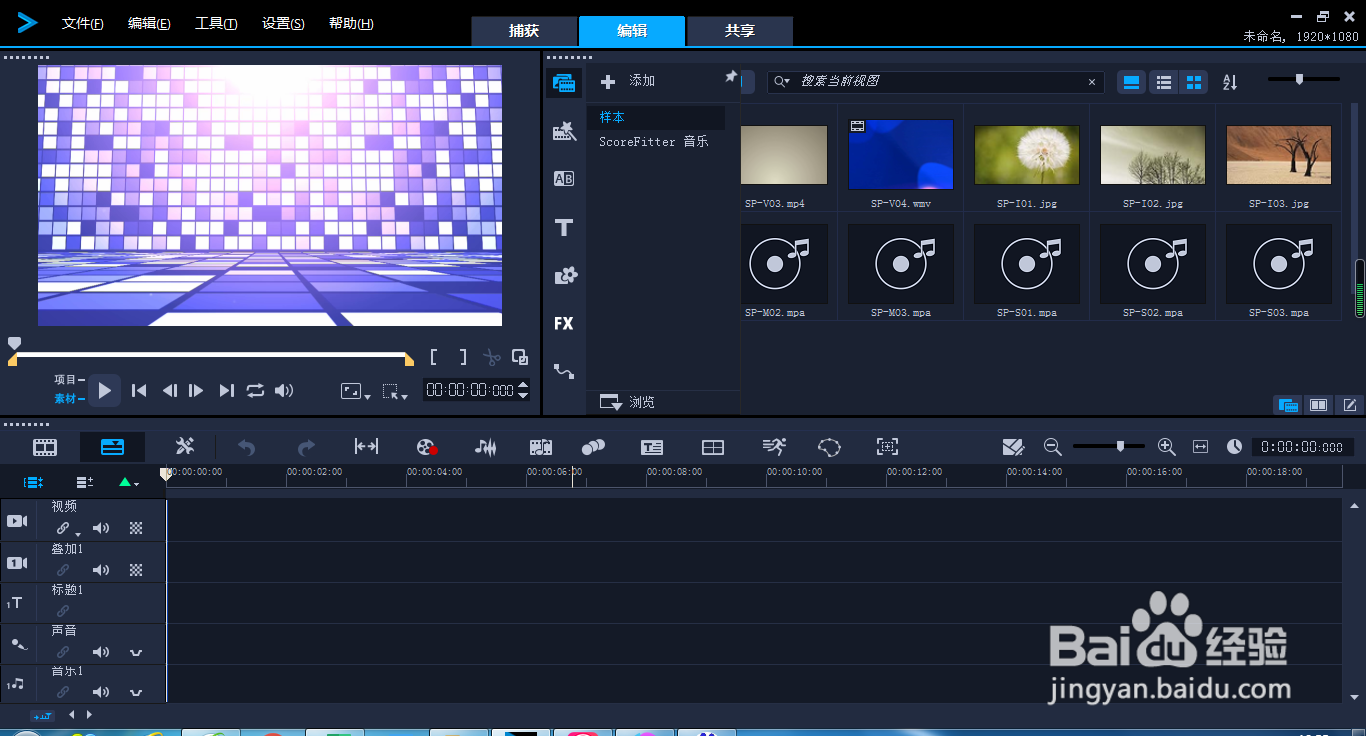Select ScoreFitter 音乐 folder
The height and width of the screenshot is (736, 1366).
point(656,142)
